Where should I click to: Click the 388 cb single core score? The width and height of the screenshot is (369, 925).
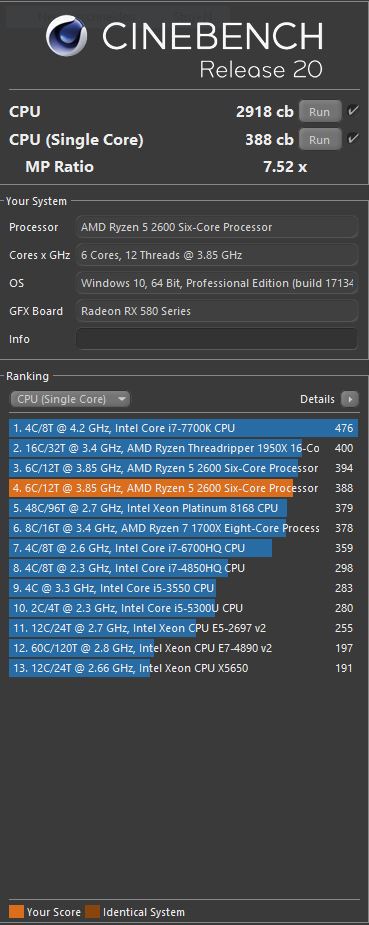tap(269, 140)
